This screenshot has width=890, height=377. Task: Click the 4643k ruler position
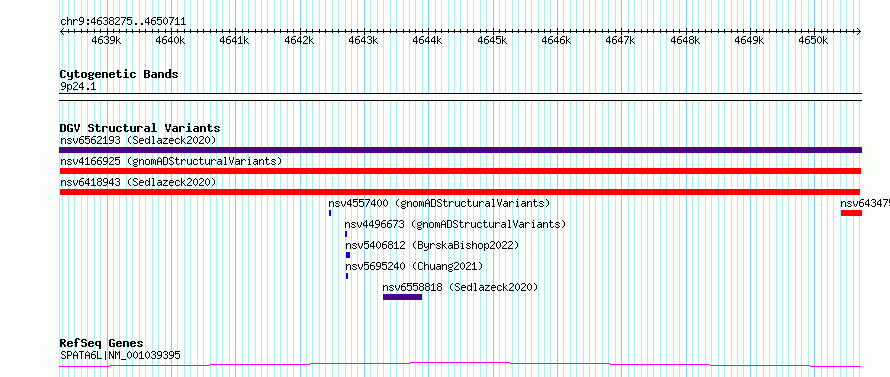point(363,41)
